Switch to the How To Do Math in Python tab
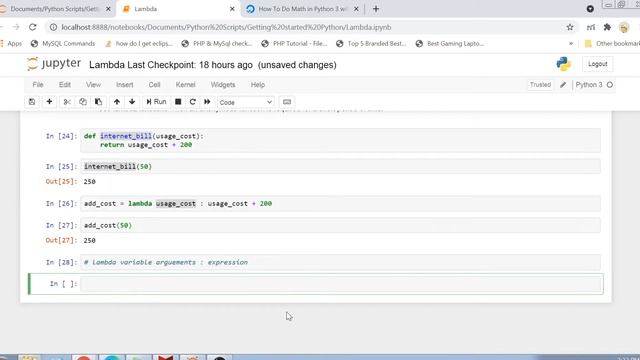Viewport: 640px width, 360px height. (302, 9)
